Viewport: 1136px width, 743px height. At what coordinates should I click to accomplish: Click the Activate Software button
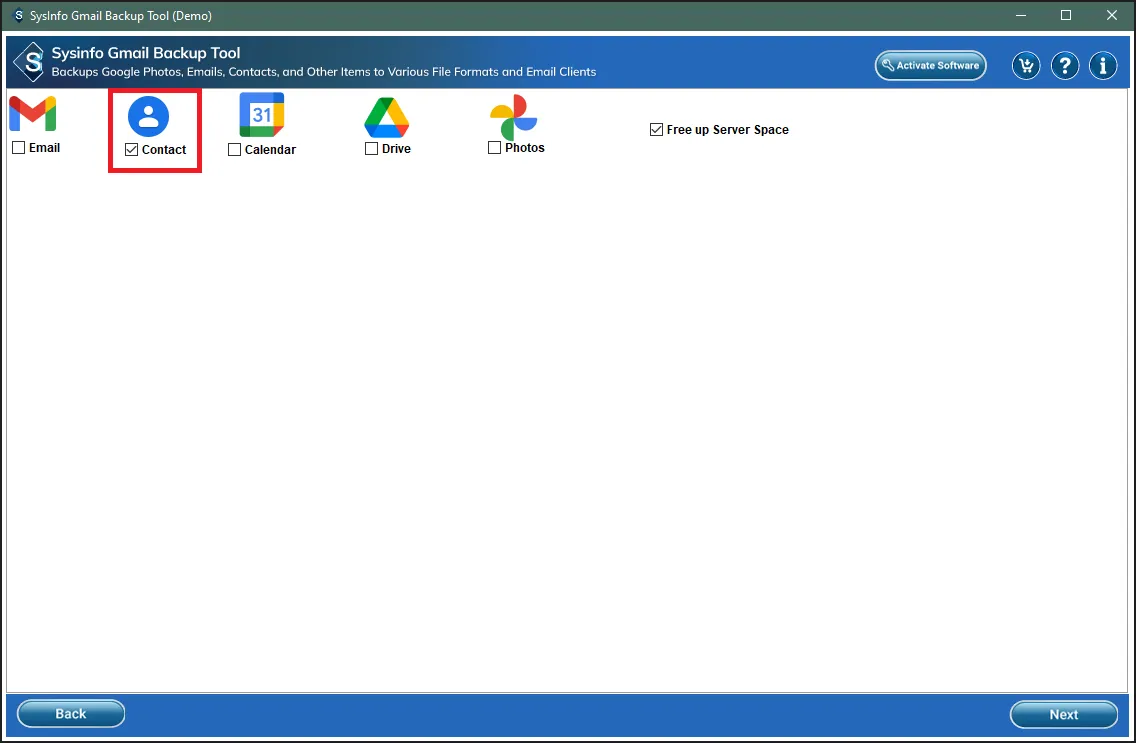(930, 65)
